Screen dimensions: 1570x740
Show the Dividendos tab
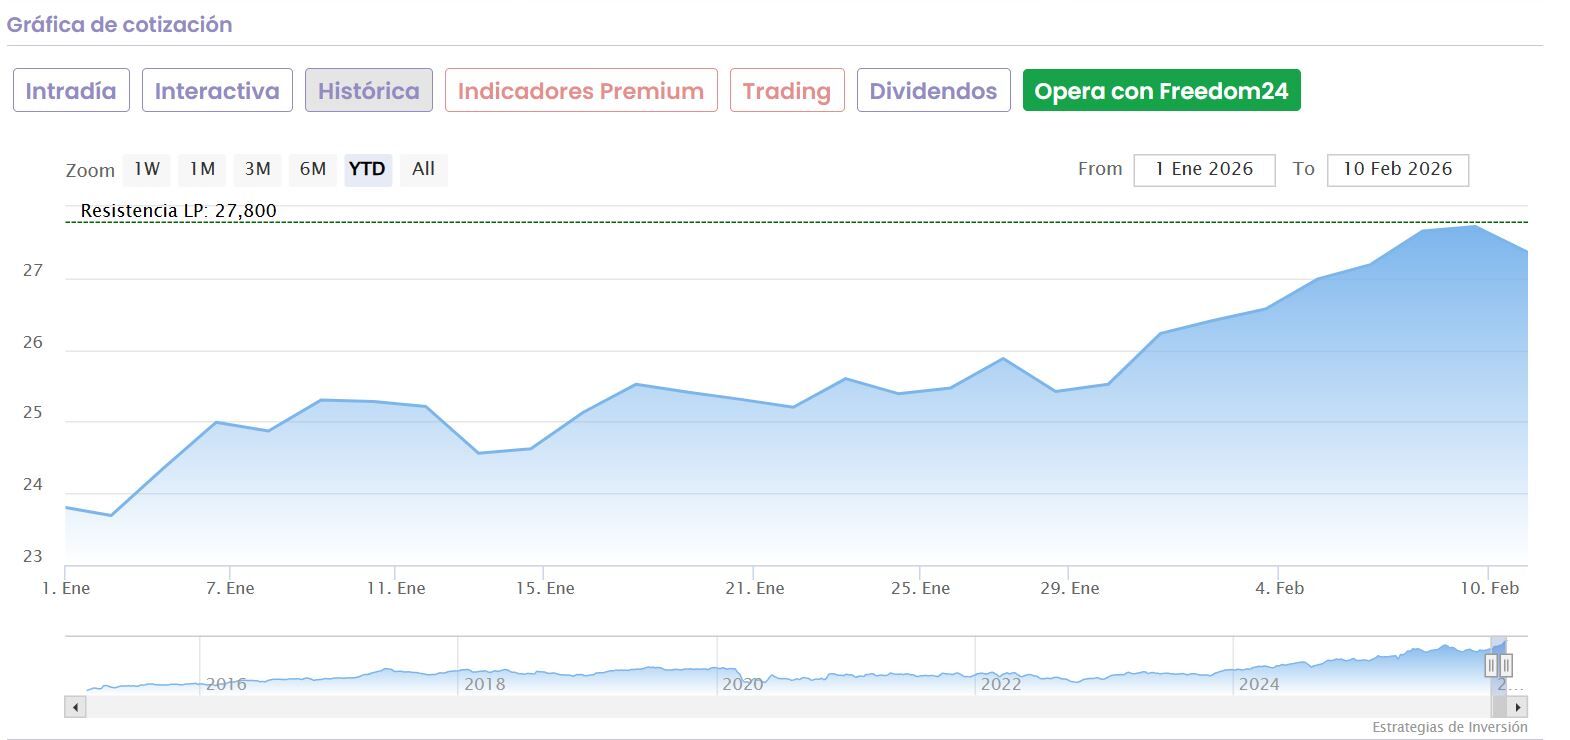933,91
